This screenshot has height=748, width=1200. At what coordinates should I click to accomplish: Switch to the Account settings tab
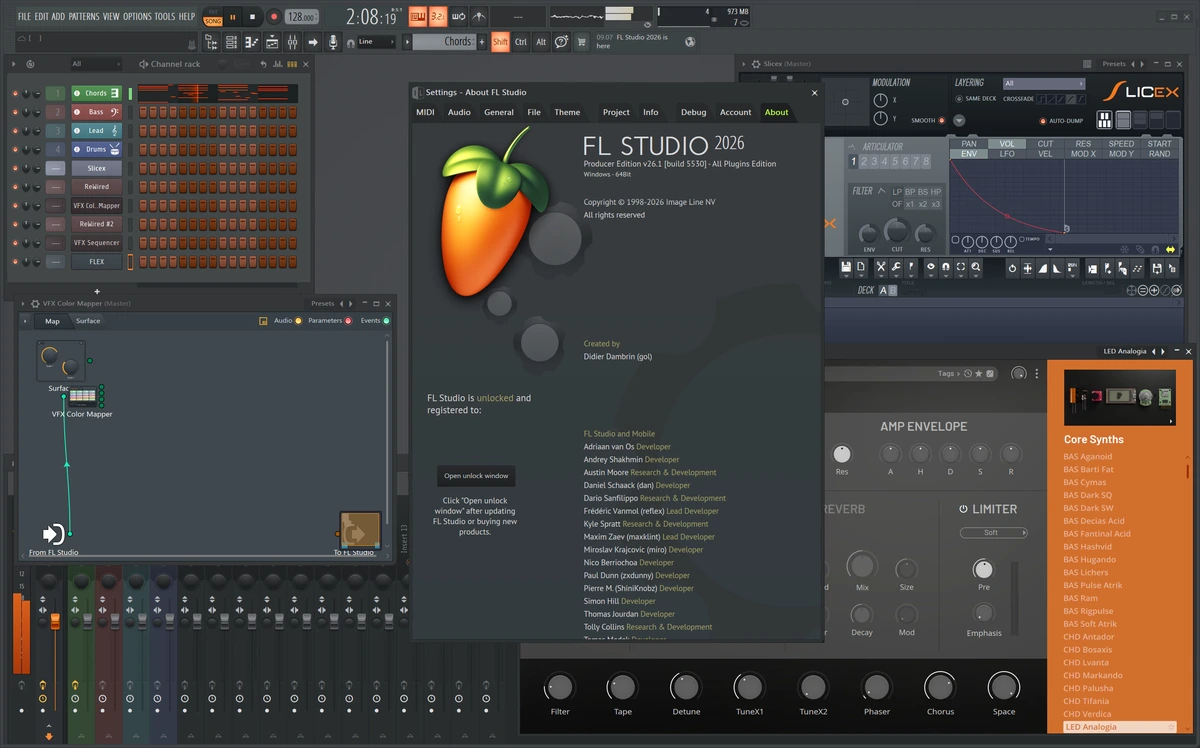(735, 112)
